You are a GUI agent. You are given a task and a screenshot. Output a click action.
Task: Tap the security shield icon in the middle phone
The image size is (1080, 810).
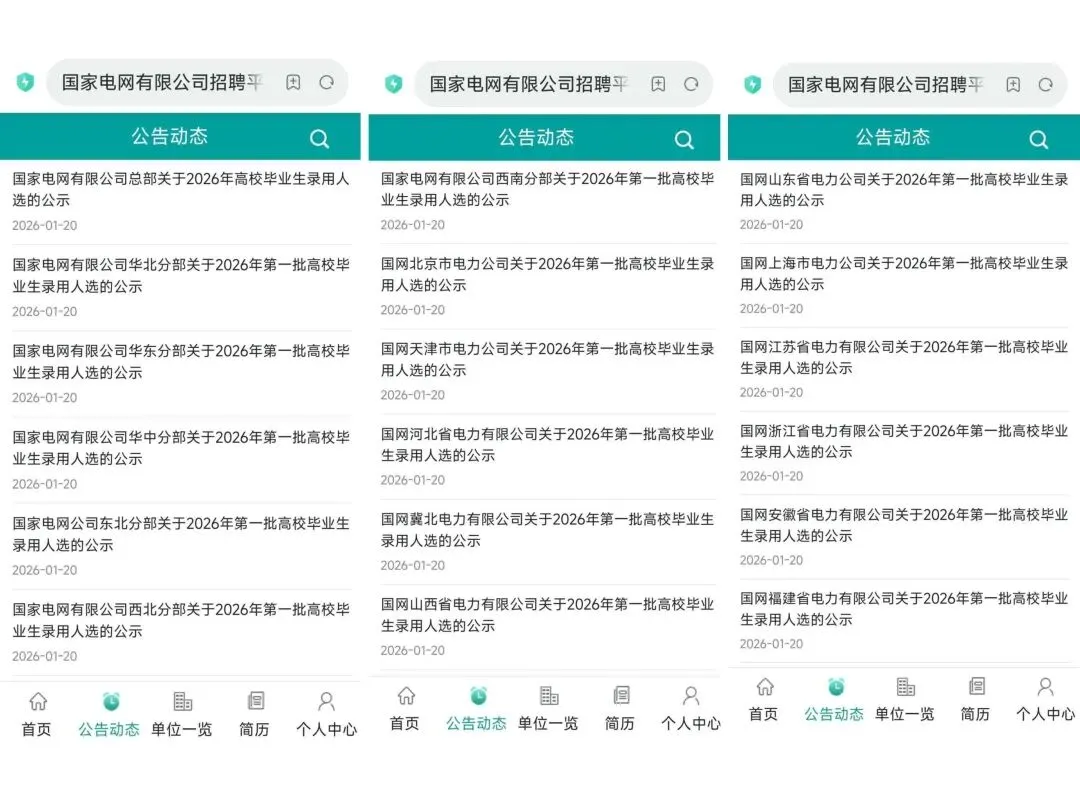point(394,84)
